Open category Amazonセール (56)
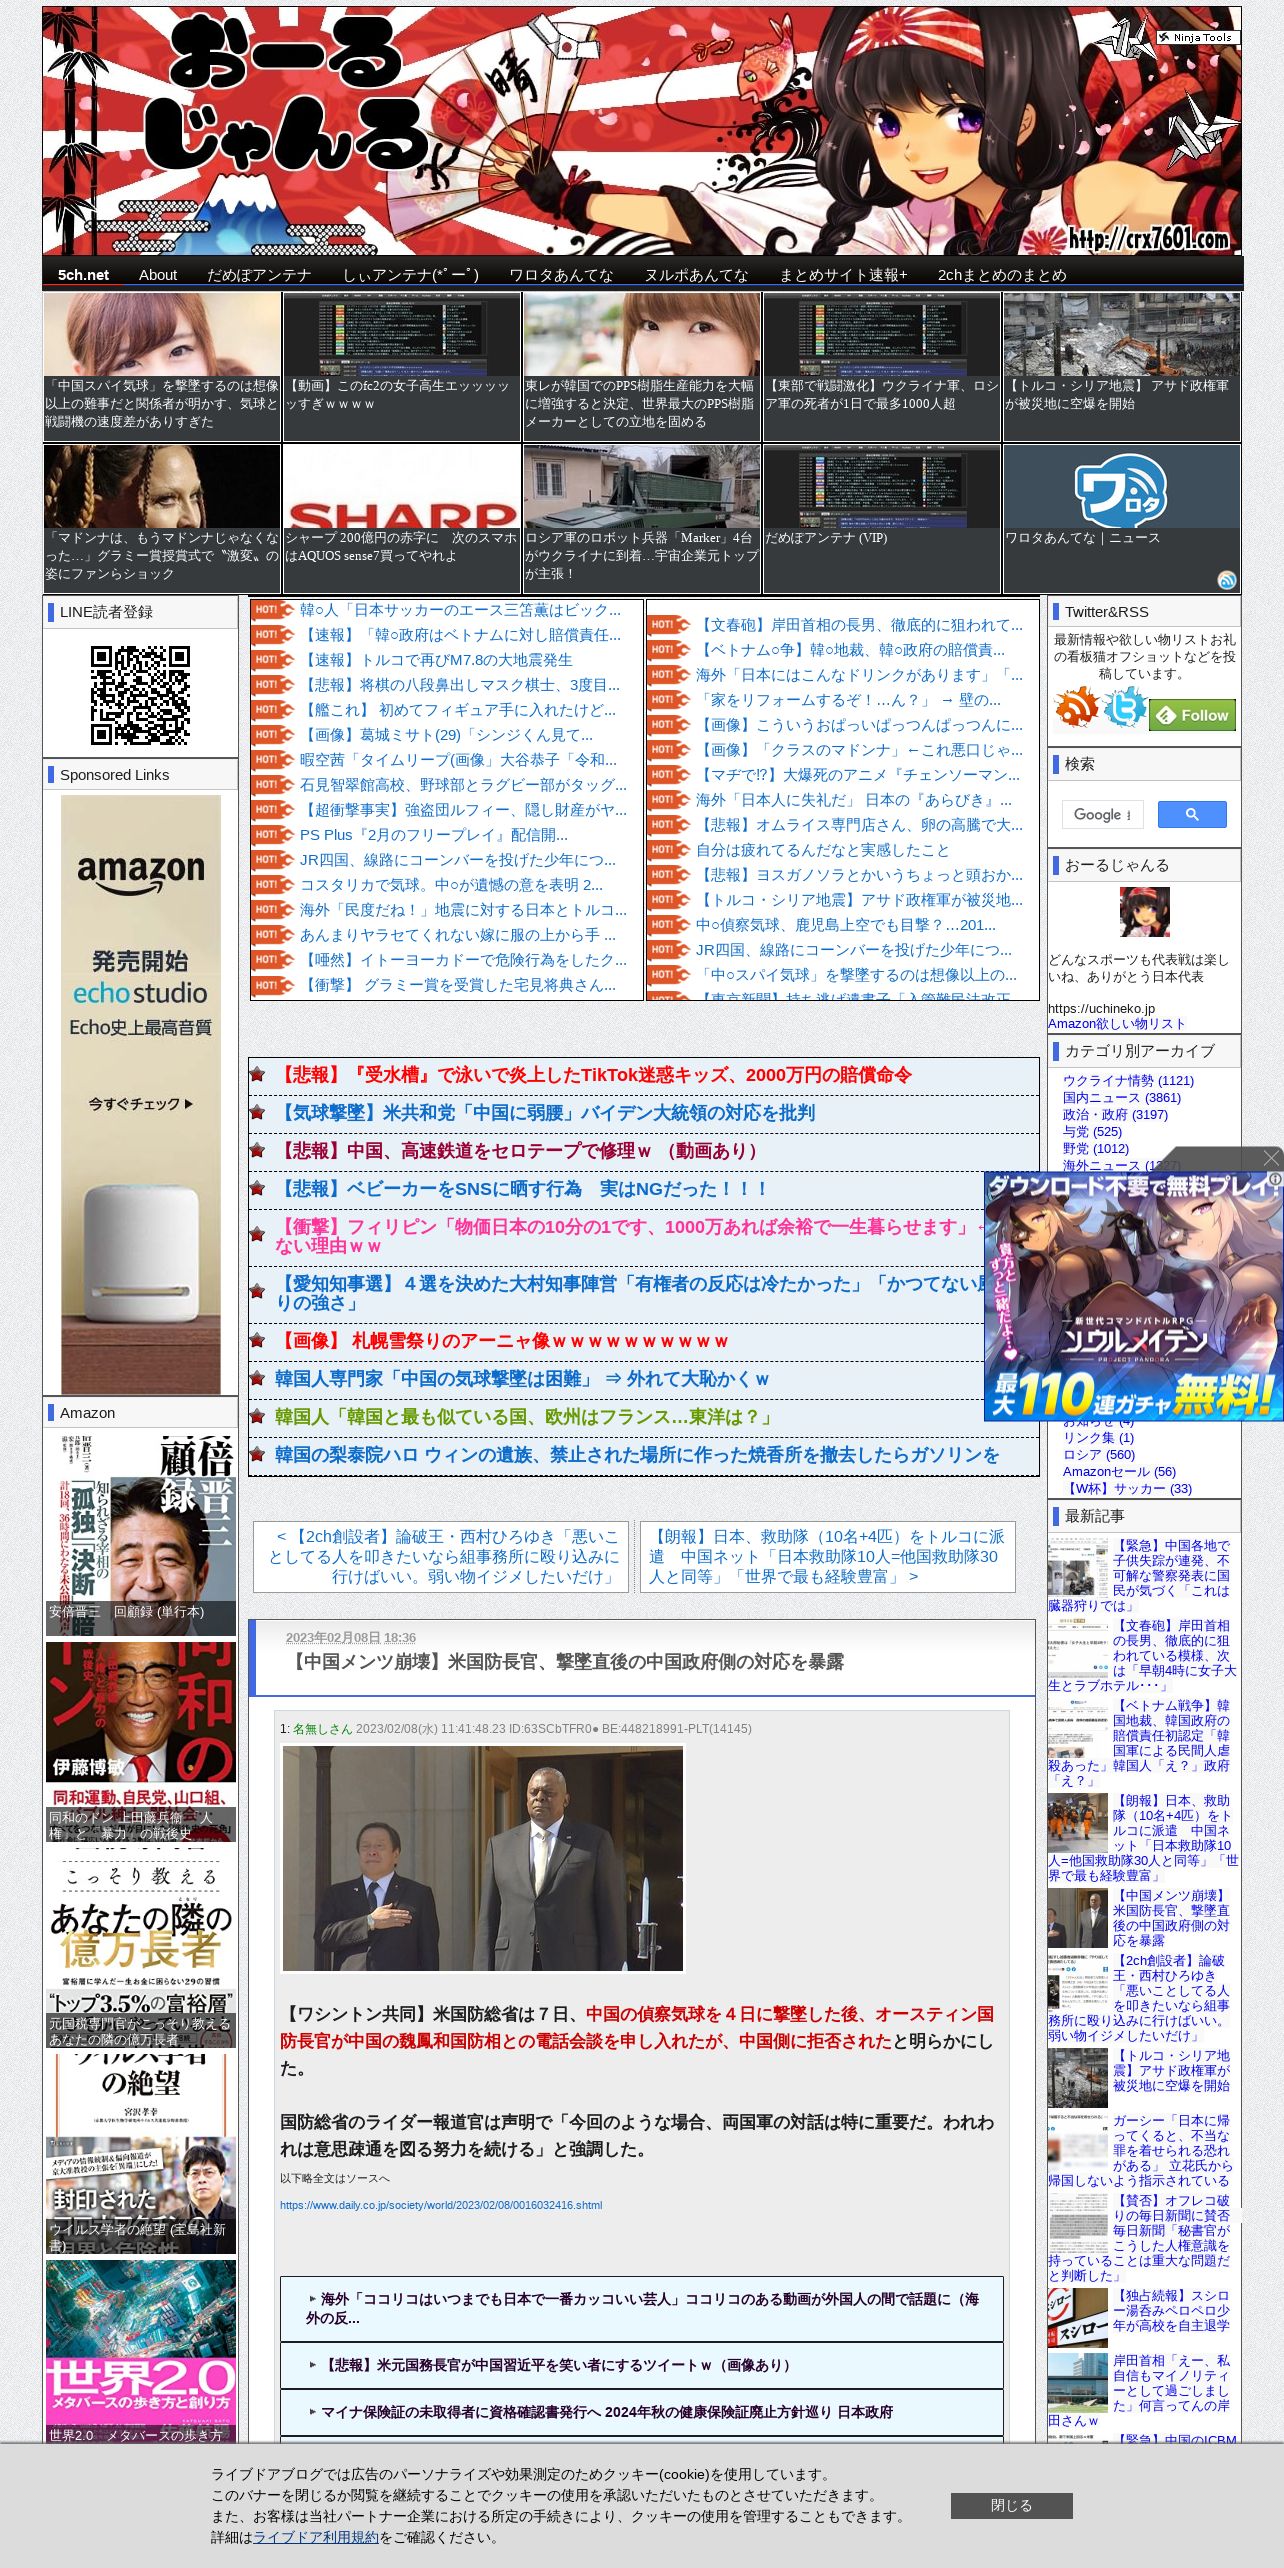Image resolution: width=1284 pixels, height=2568 pixels. click(x=1119, y=1472)
